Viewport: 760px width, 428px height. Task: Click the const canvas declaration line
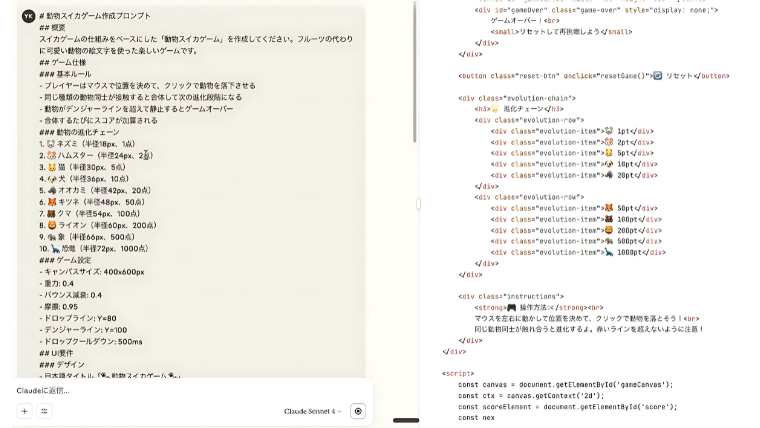point(565,384)
